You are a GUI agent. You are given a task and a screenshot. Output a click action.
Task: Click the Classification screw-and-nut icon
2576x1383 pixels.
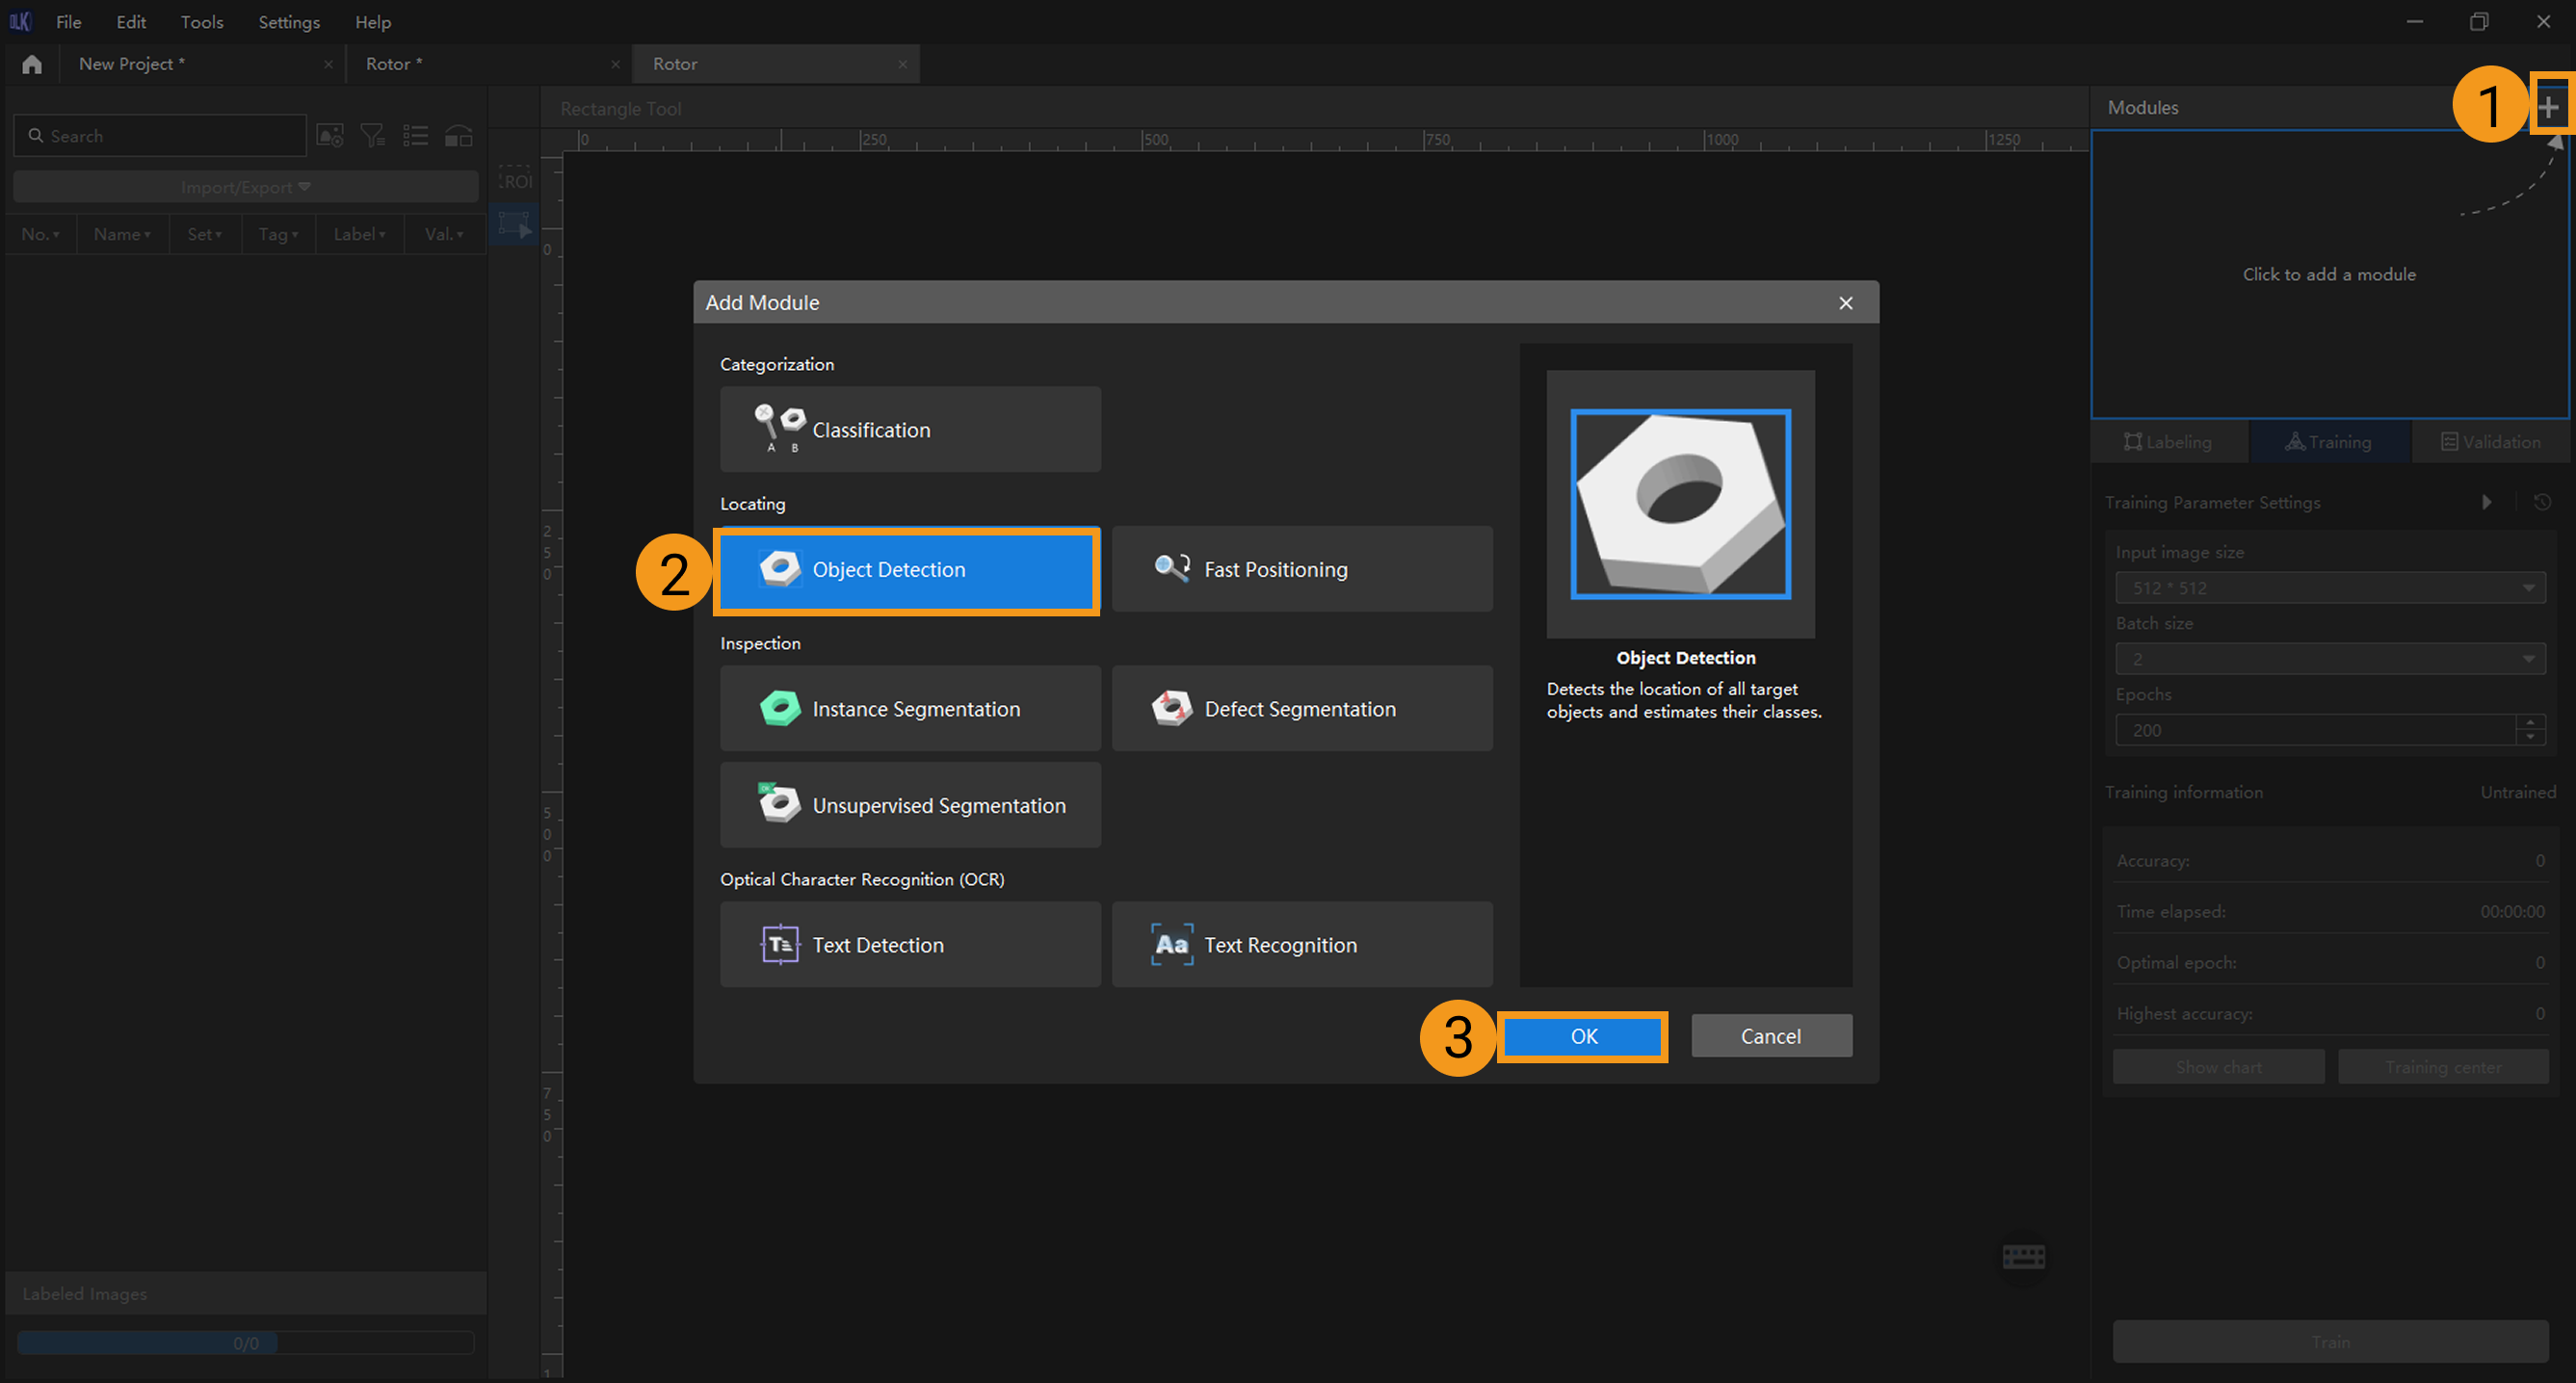[x=779, y=427]
